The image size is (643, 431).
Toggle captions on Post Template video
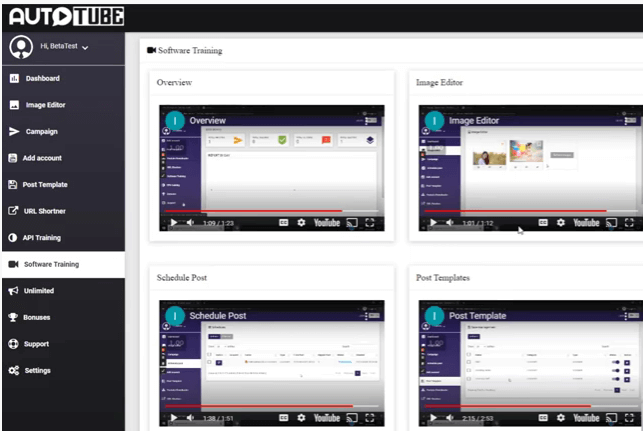[543, 418]
